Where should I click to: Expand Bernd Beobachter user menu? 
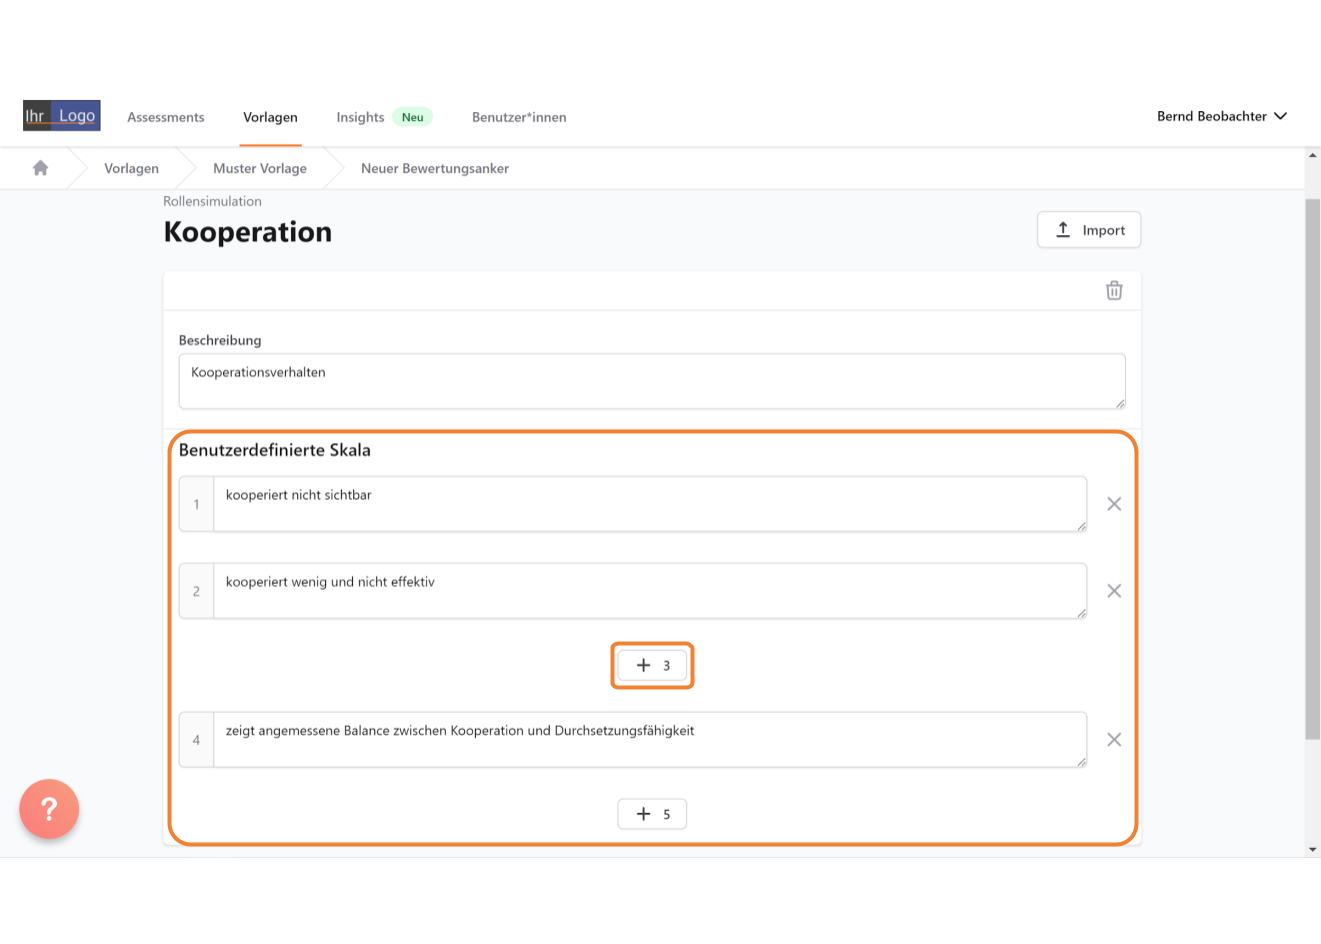pyautogui.click(x=1222, y=116)
